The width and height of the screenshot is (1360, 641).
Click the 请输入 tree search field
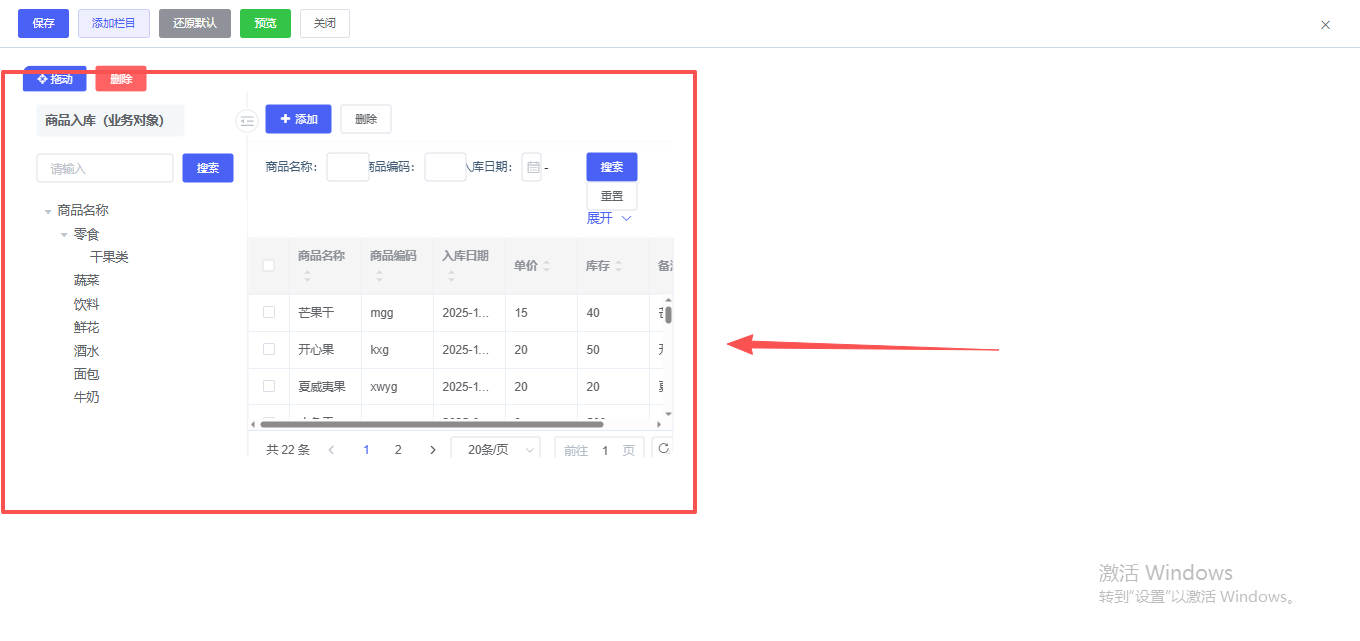point(105,168)
